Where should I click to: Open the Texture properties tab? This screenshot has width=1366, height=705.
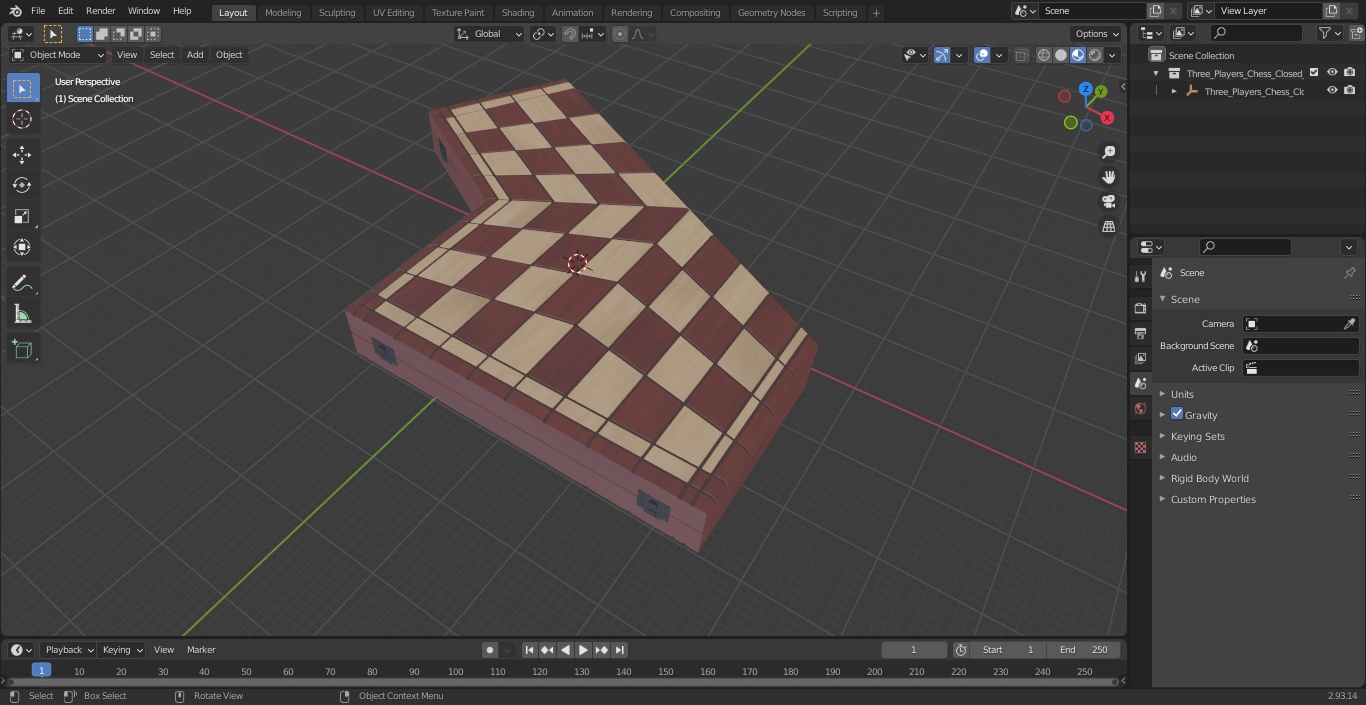(x=1140, y=447)
